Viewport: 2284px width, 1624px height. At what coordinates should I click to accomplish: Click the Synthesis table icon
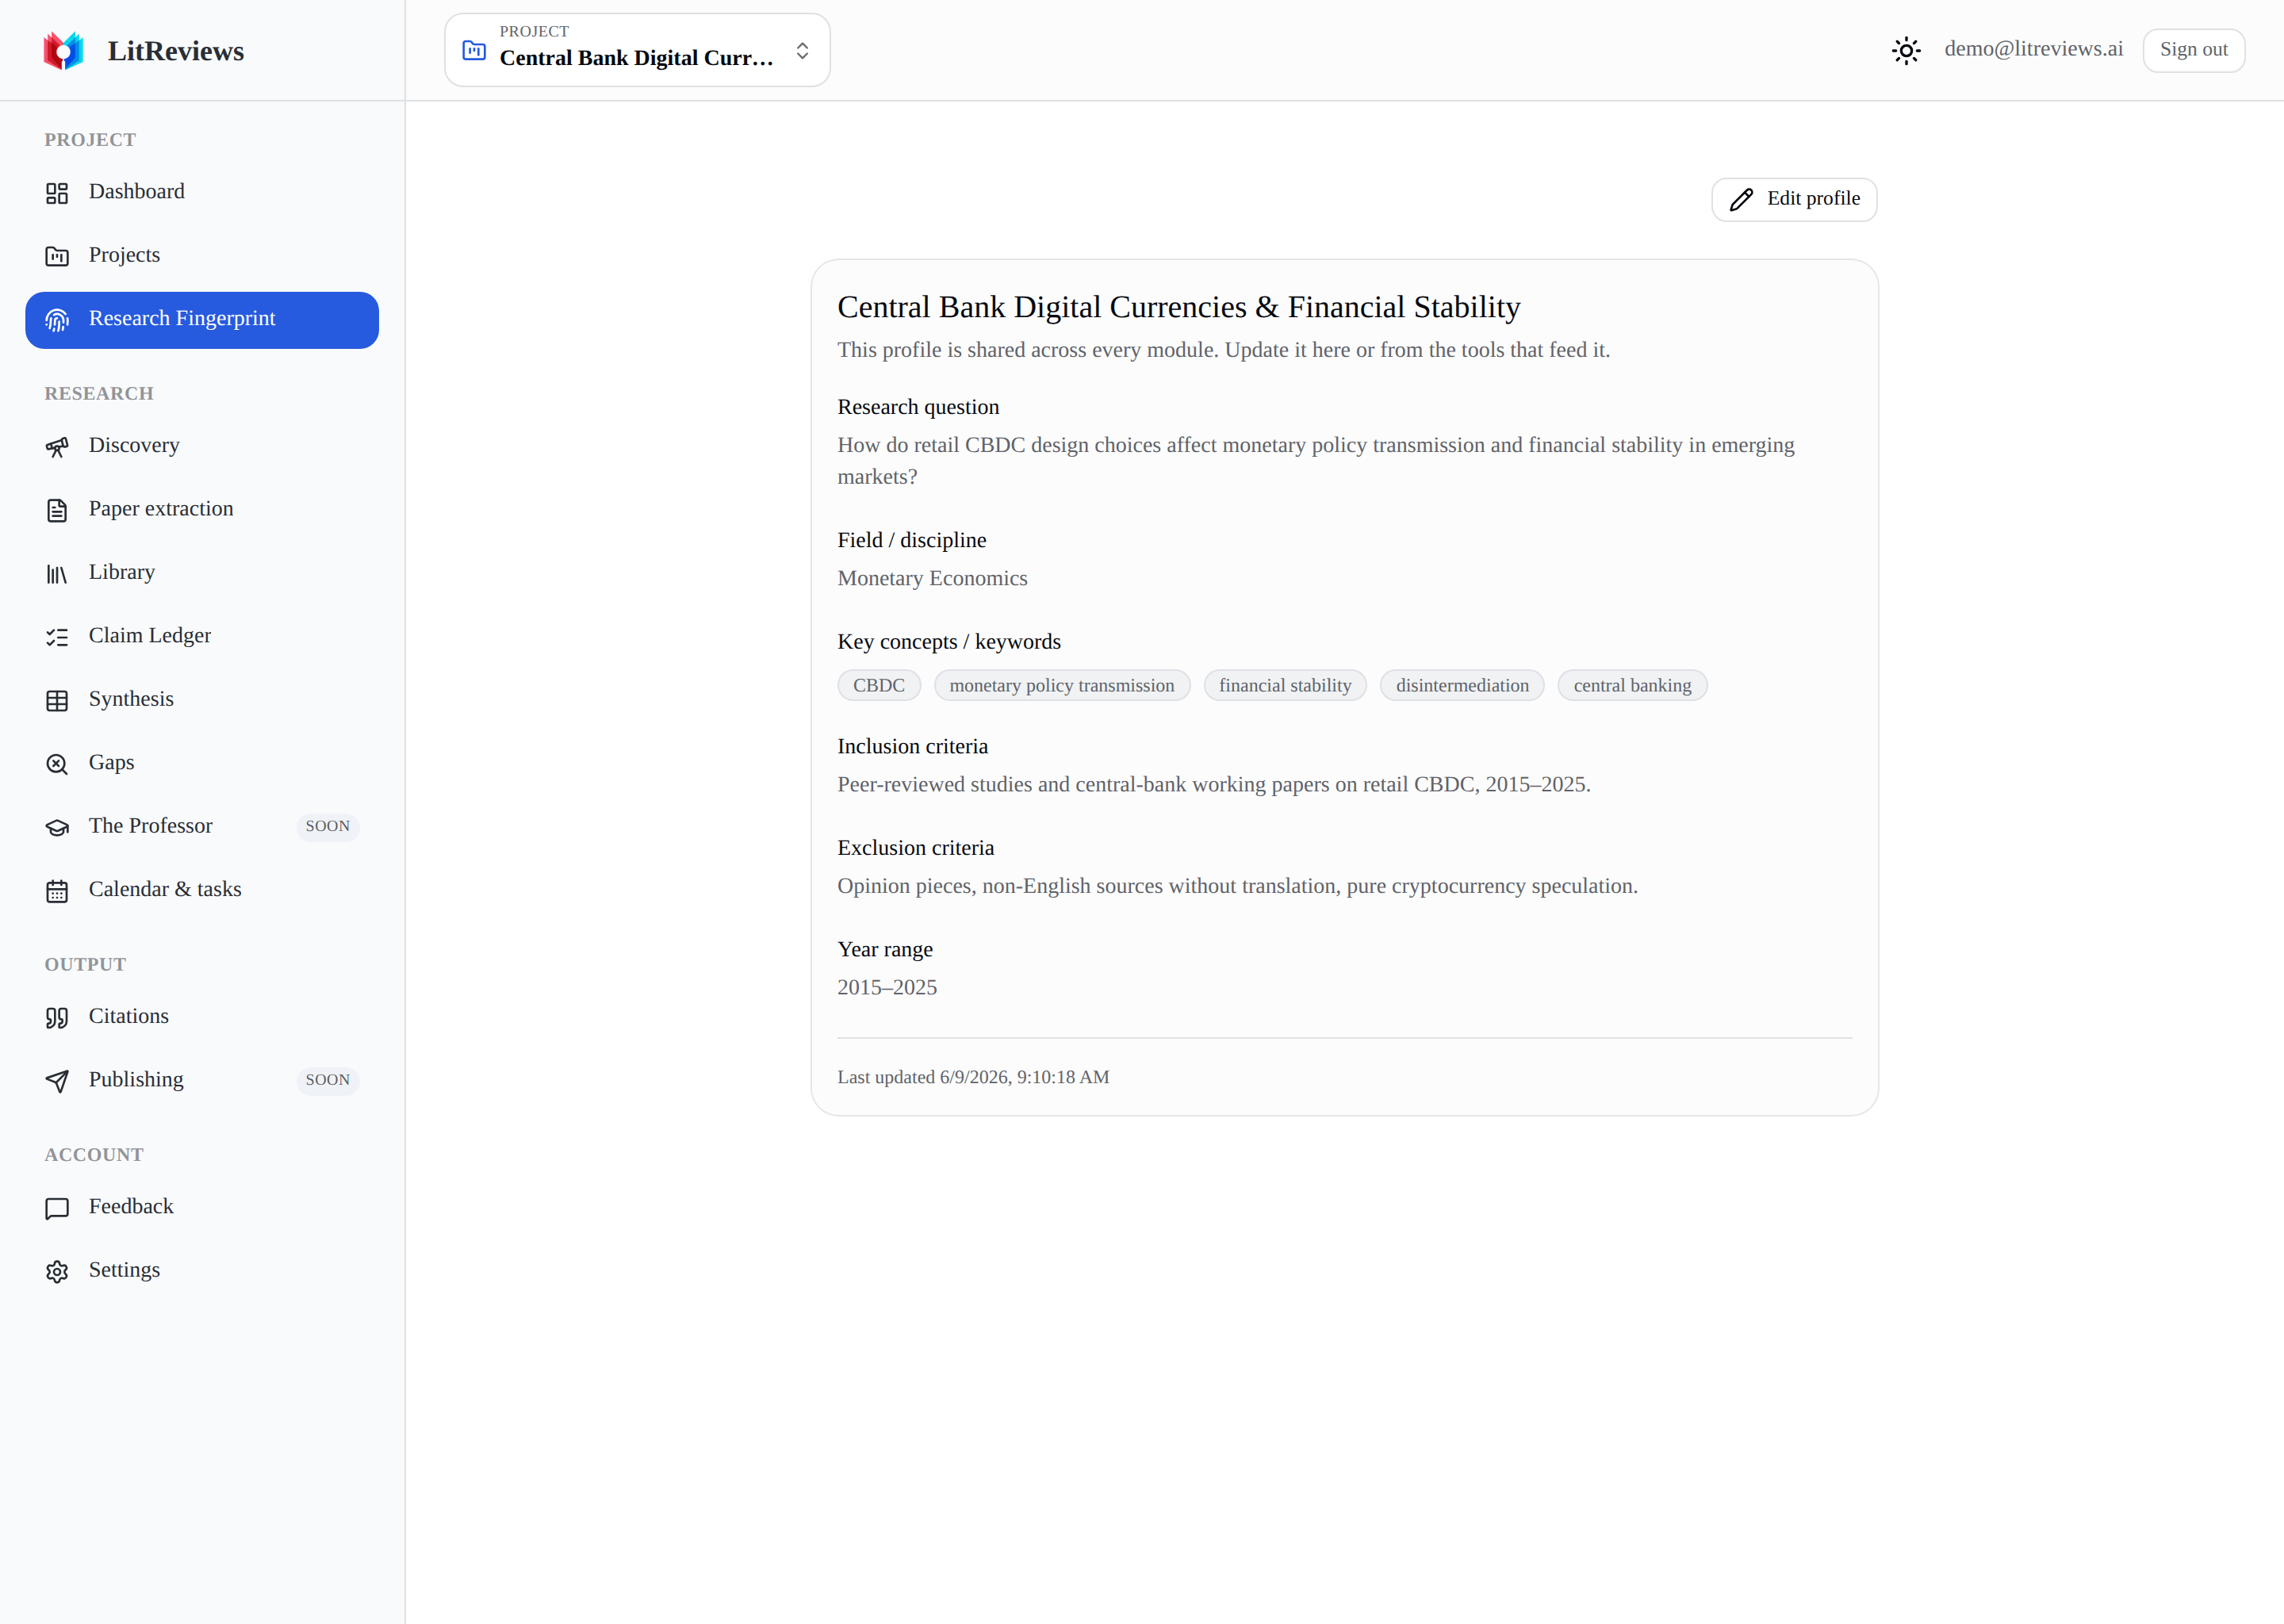(57, 701)
